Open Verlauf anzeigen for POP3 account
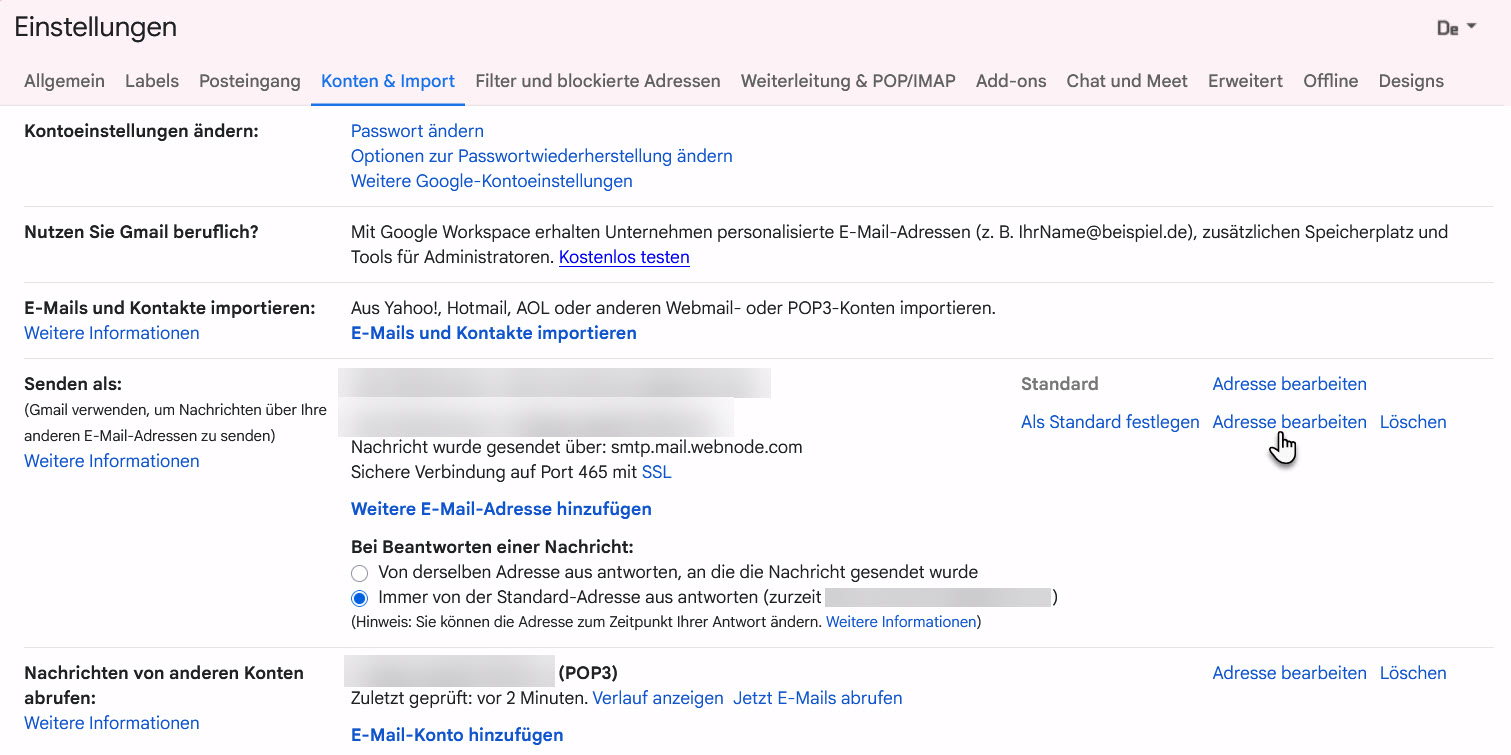The width and height of the screenshot is (1511, 755). [x=658, y=698]
